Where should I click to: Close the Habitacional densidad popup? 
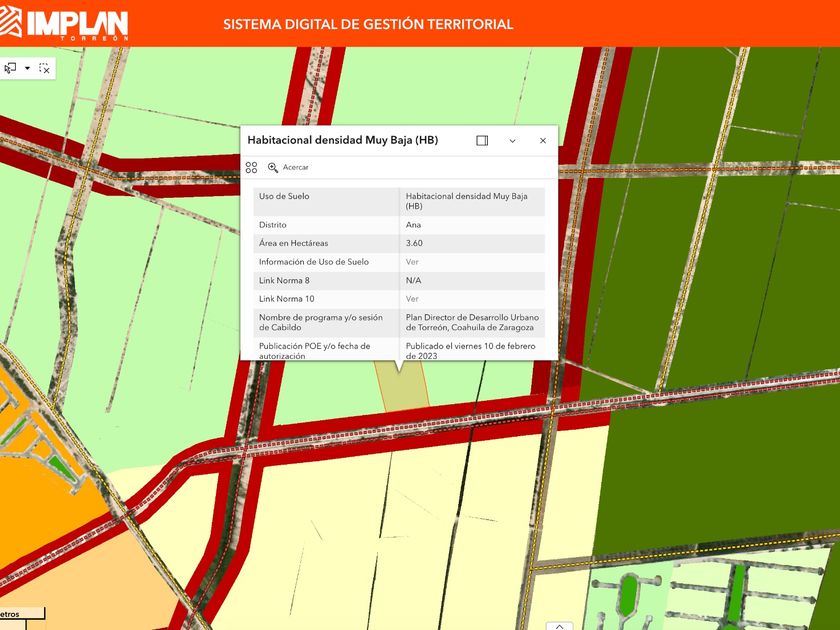[x=543, y=141]
